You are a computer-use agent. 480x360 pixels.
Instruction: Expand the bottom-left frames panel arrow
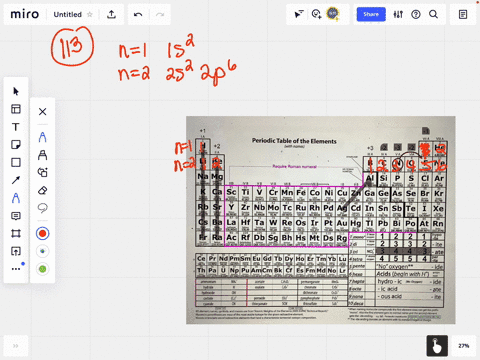click(16, 346)
